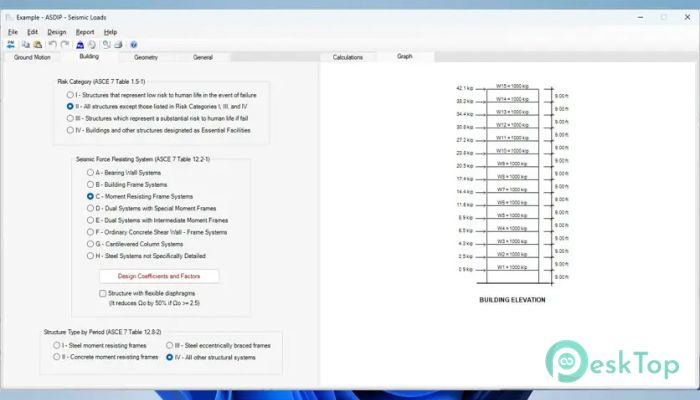Image resolution: width=700 pixels, height=400 pixels.
Task: Click the Copy icon in toolbar
Action: 25,45
